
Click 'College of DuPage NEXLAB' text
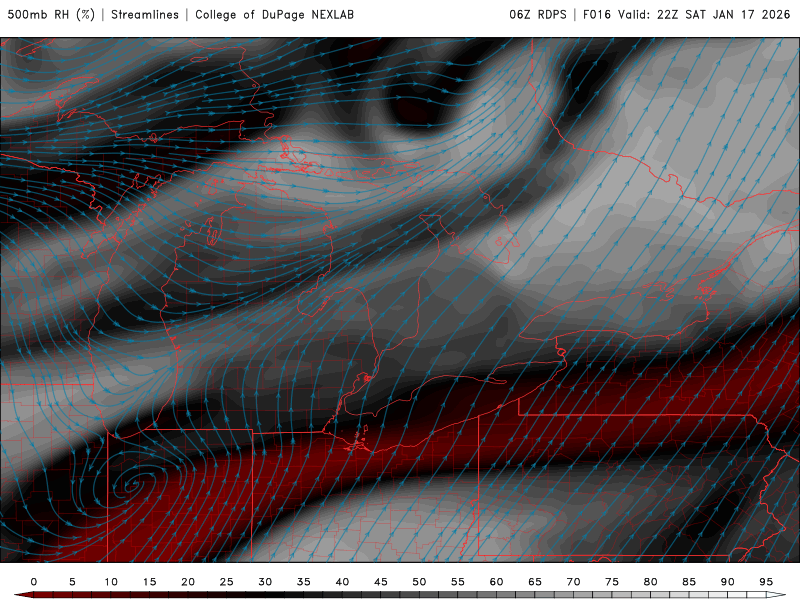click(x=274, y=14)
